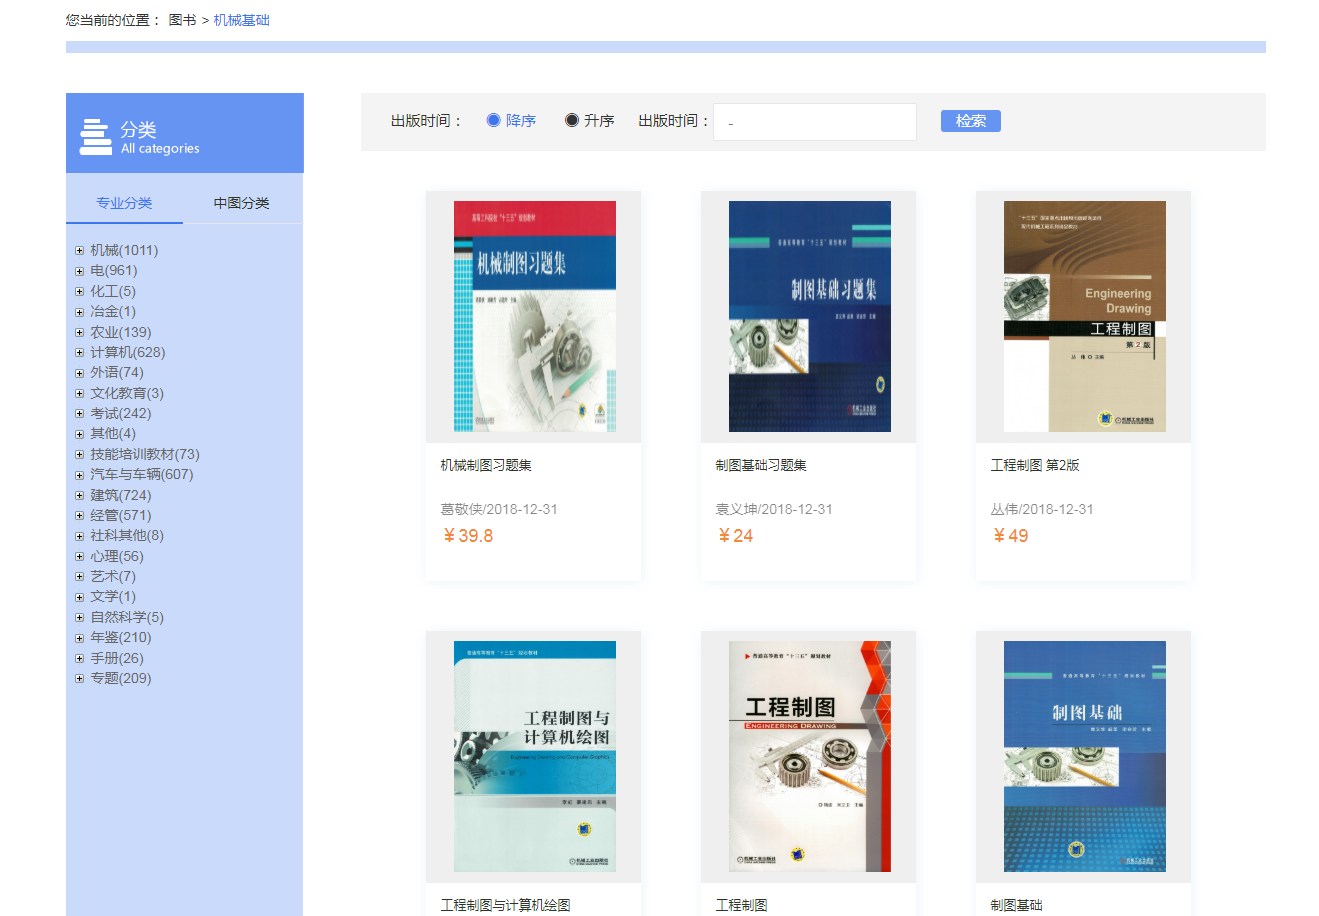Image resolution: width=1319 pixels, height=916 pixels.
Task: Switch to the 中图分类 tab
Action: coord(242,203)
